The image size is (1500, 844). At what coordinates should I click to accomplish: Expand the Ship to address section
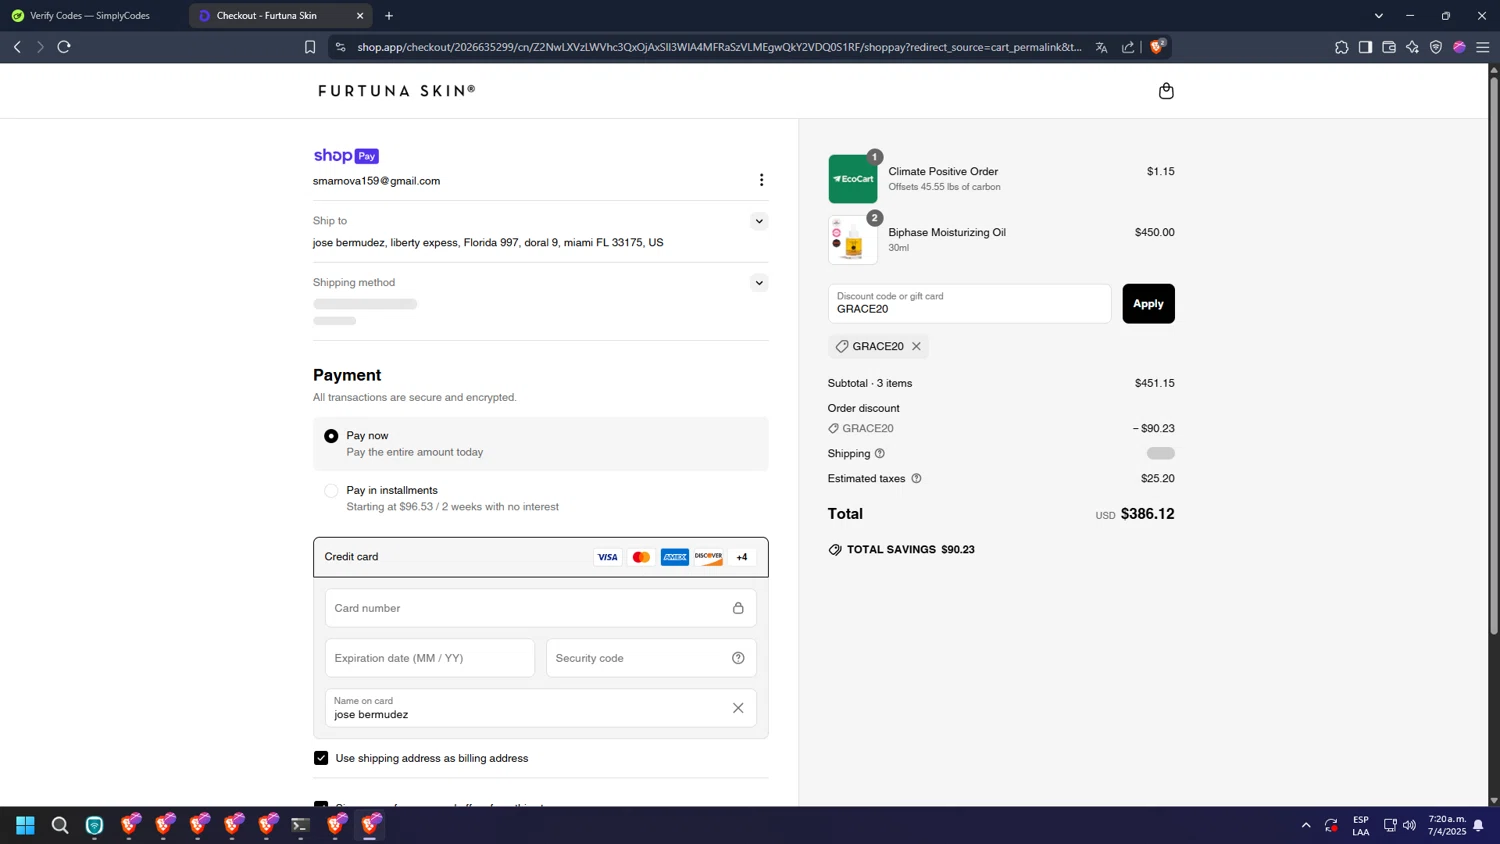tap(759, 221)
